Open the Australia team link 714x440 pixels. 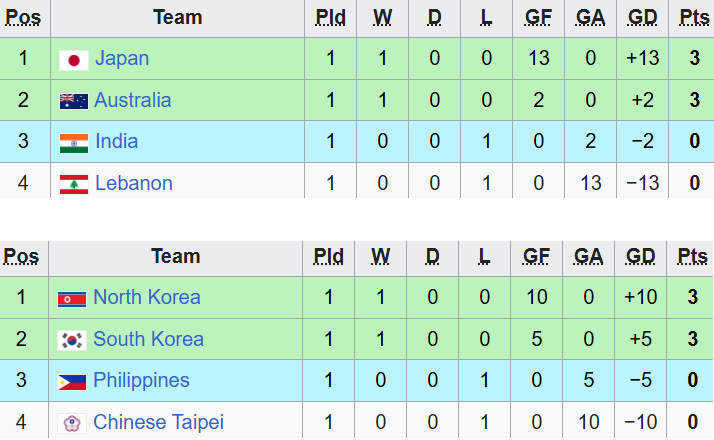133,100
